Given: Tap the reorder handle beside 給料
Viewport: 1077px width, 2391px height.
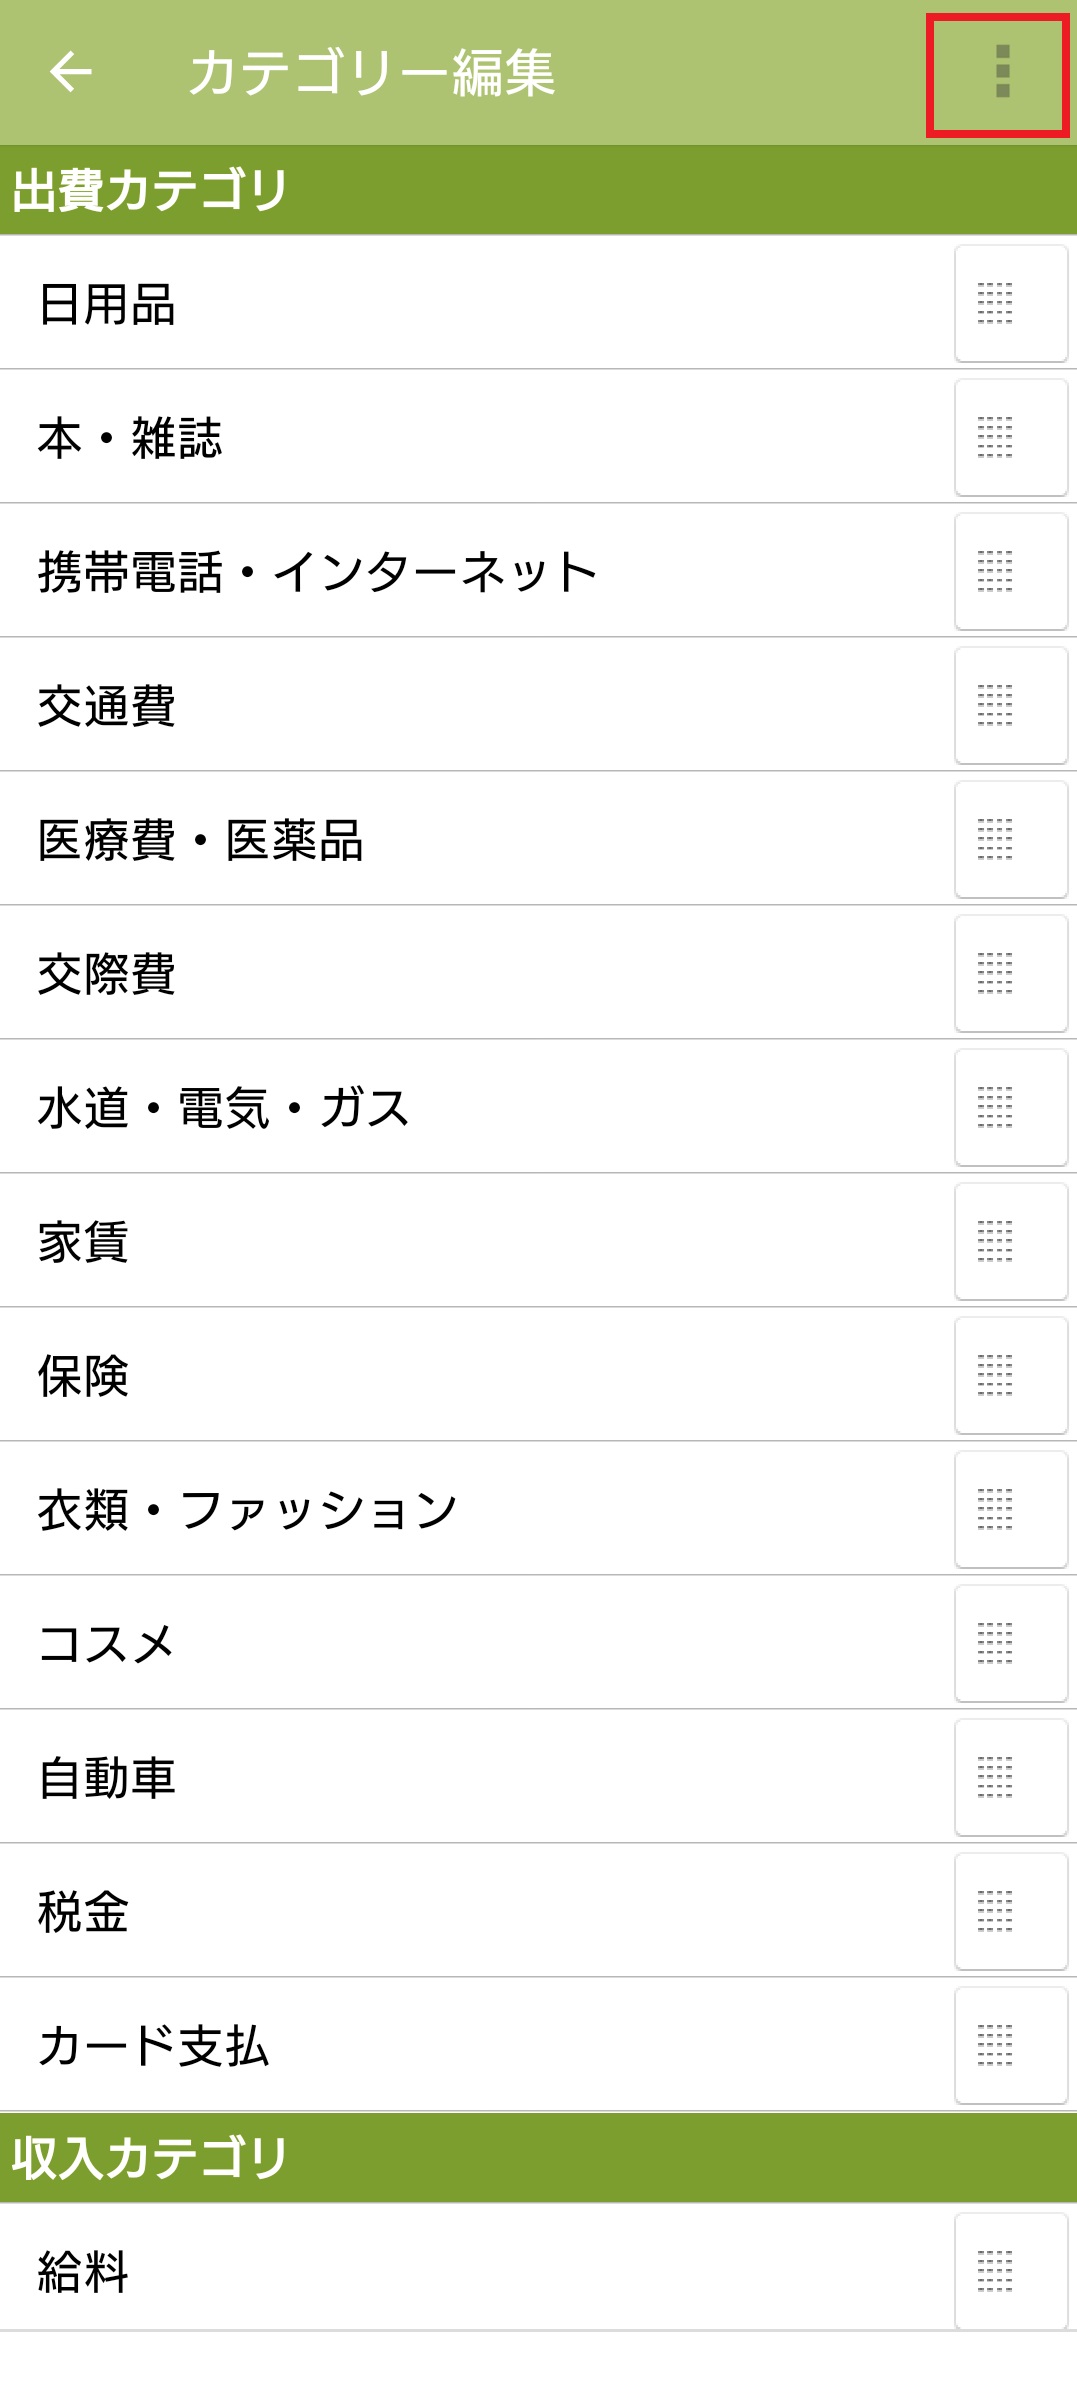Looking at the screenshot, I should 1010,2270.
